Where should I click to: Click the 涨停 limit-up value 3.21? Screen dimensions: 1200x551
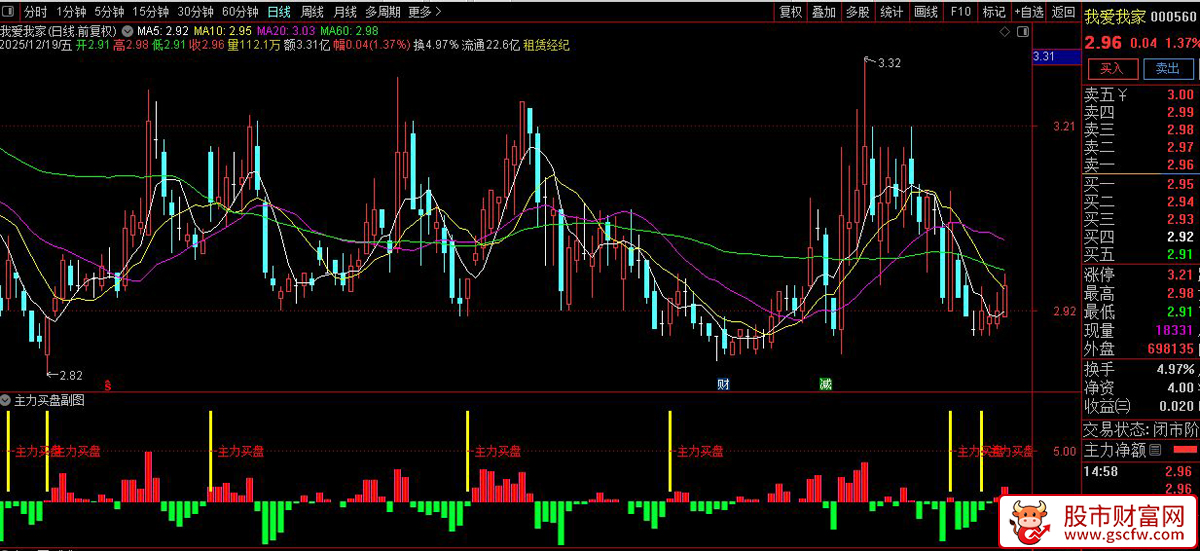[x=1179, y=274]
